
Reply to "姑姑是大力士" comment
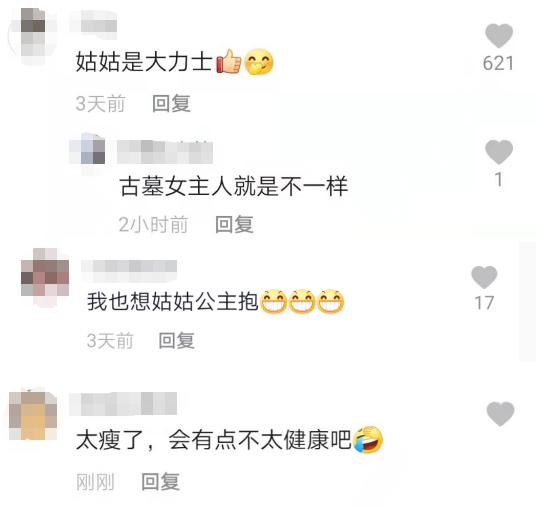[x=171, y=103]
